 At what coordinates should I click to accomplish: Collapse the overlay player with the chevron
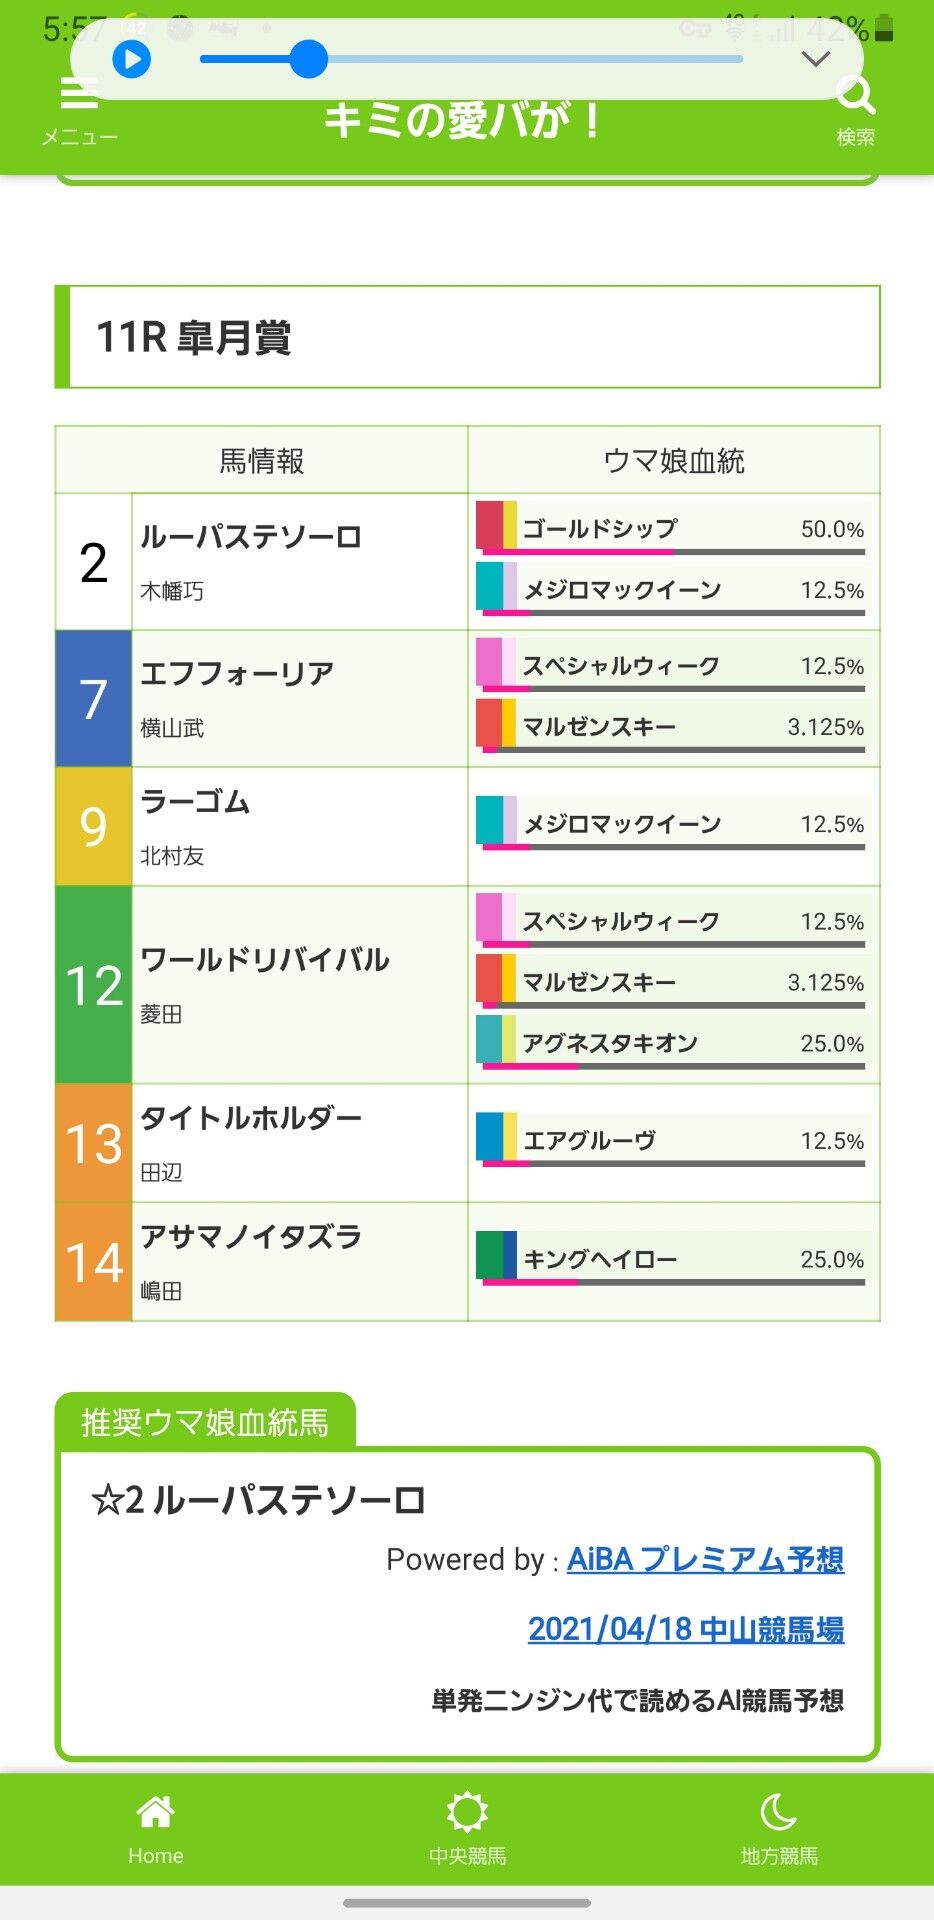tap(816, 59)
